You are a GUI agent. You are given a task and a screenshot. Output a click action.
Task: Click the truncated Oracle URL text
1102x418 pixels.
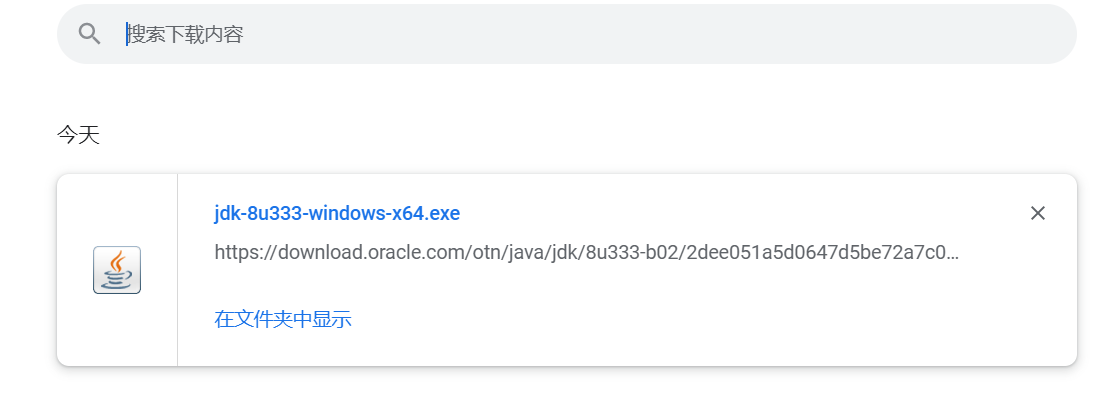click(586, 252)
